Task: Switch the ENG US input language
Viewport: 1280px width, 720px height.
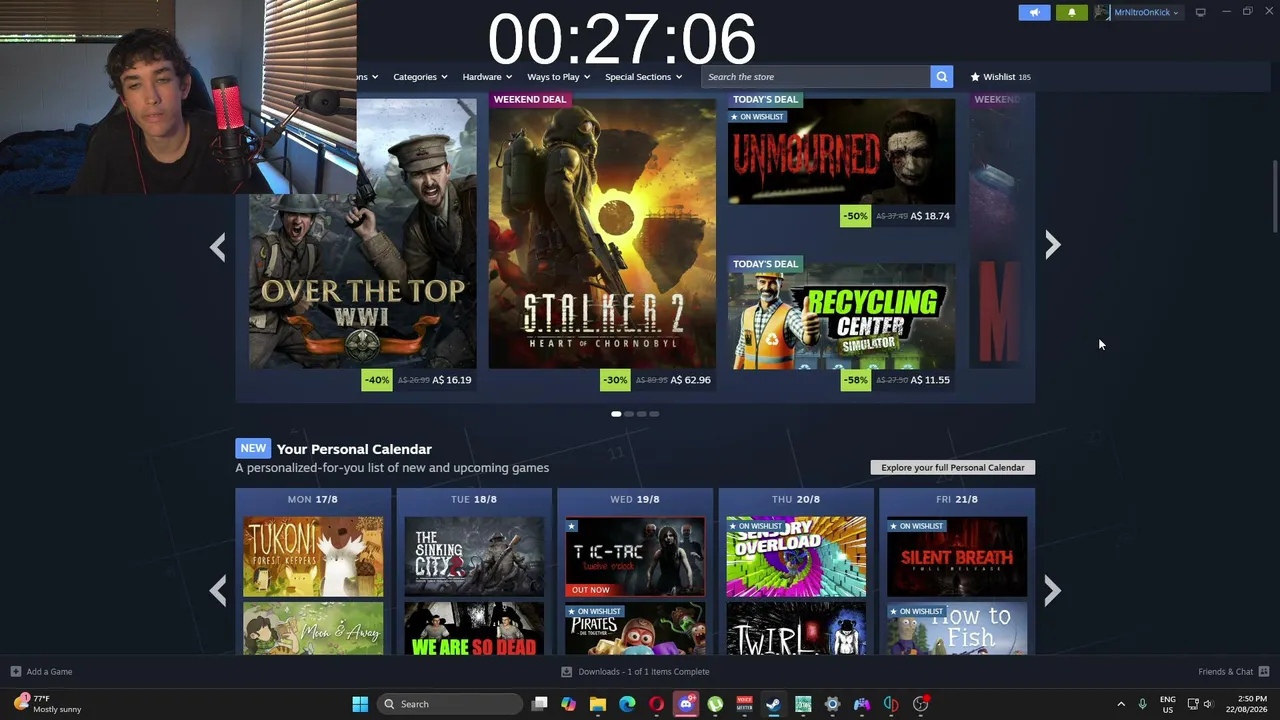Action: [1168, 704]
